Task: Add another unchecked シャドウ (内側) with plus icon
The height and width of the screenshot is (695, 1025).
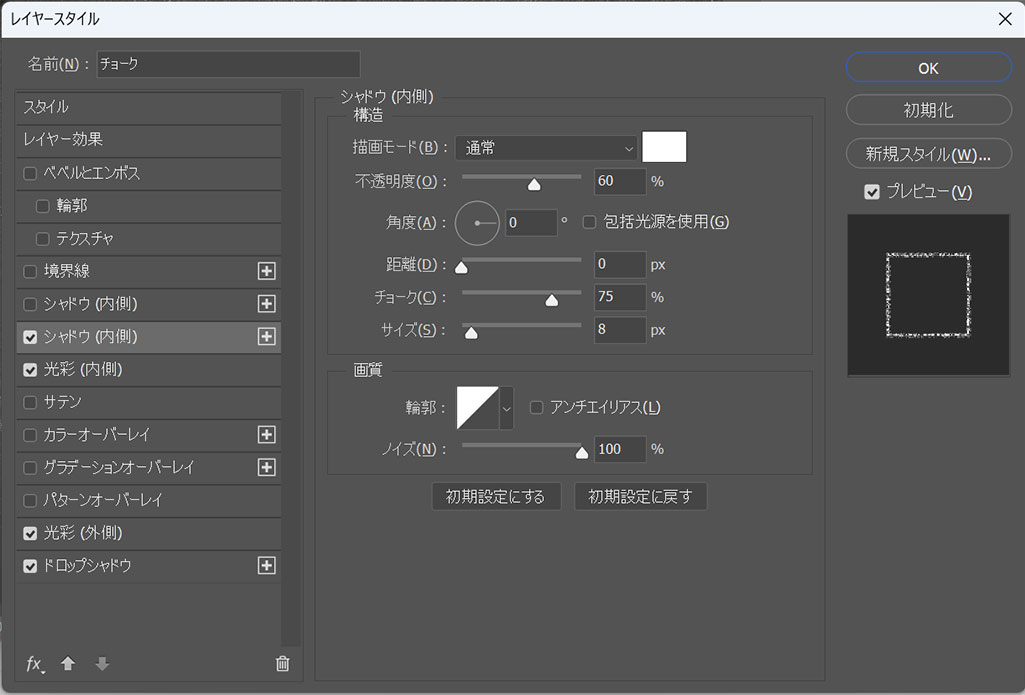Action: click(266, 303)
